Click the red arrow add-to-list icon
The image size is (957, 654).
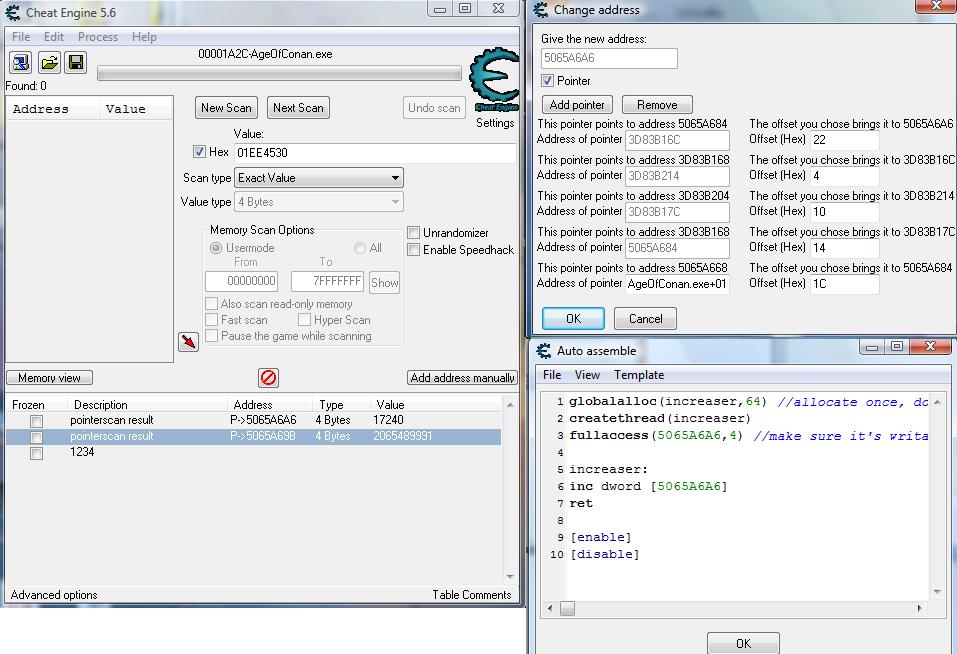(188, 342)
